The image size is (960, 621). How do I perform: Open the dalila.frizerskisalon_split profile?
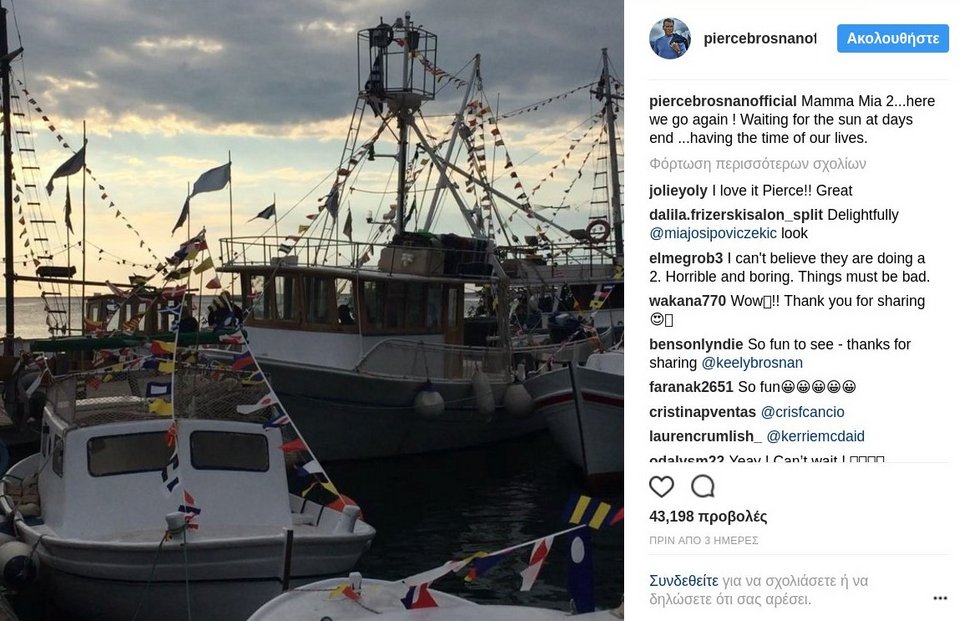(736, 215)
